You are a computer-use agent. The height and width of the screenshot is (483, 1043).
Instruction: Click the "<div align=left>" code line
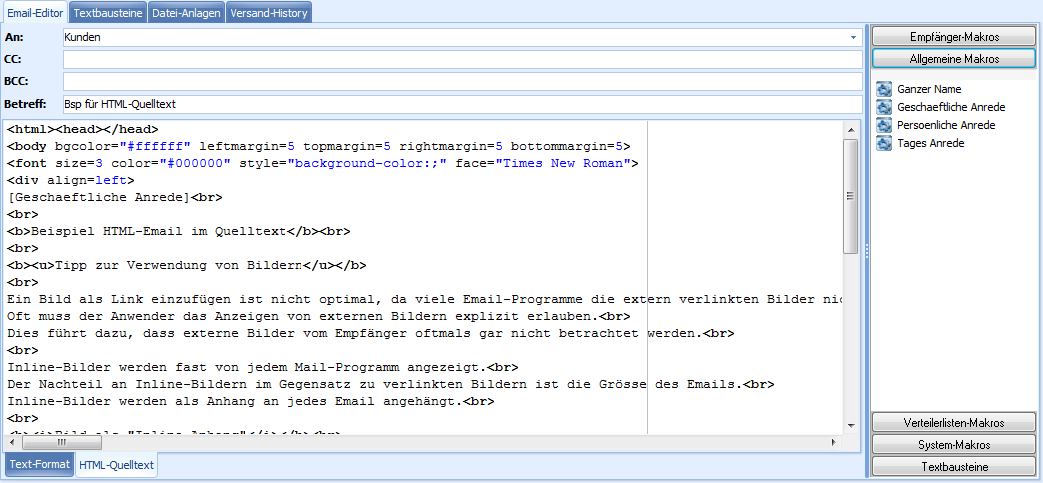71,180
